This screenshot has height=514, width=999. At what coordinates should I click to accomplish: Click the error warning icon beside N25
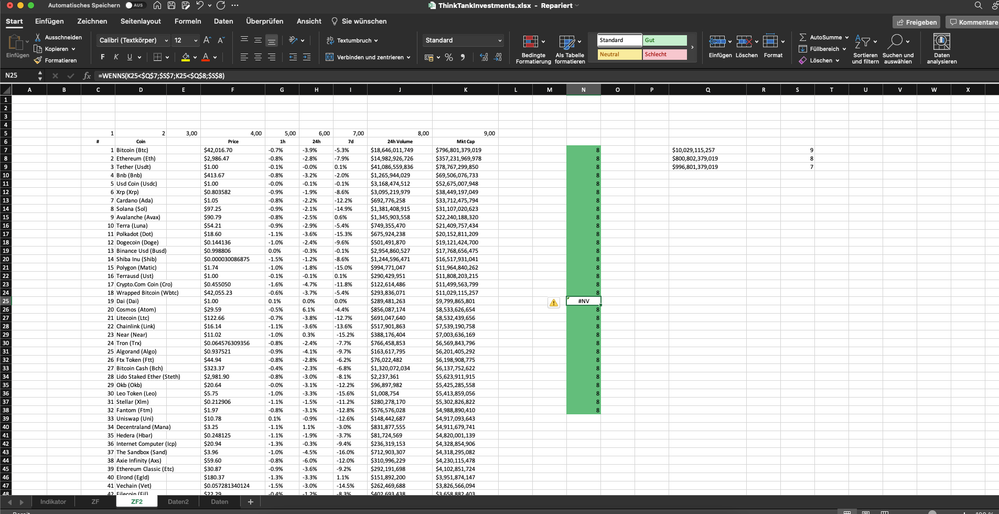tap(554, 302)
